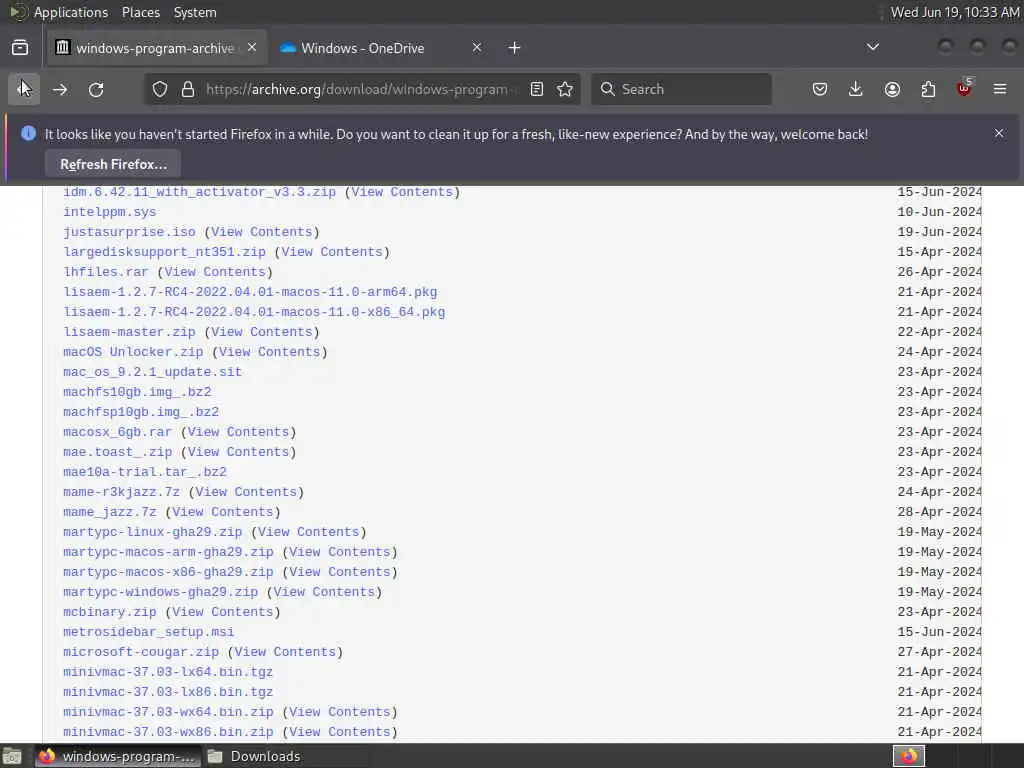Click the info icon in notification bar
1024x768 pixels.
[28, 133]
